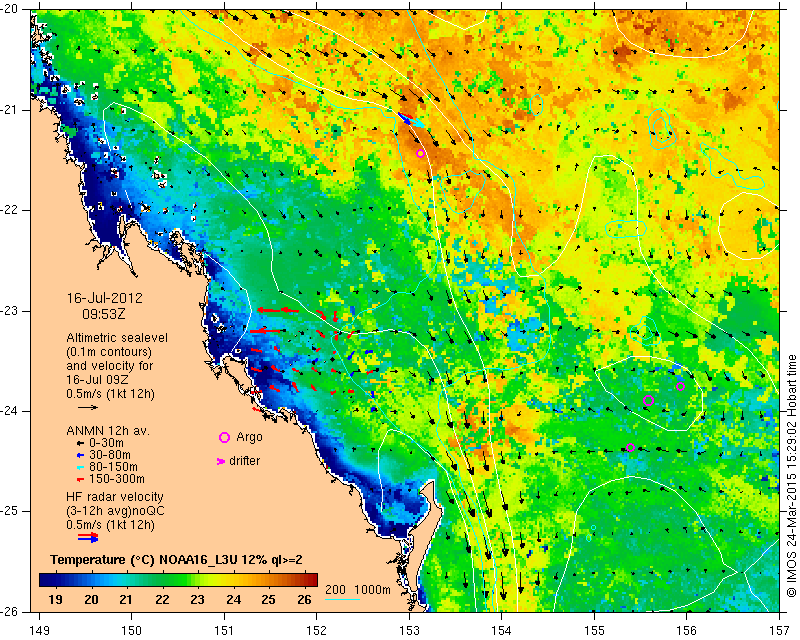Click the magenta Argo circle in the legend
Image resolution: width=800 pixels, height=640 pixels.
224,437
